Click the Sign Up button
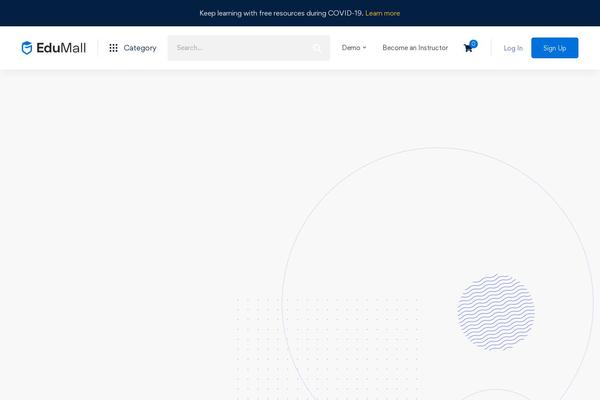This screenshot has width=600, height=400. coord(554,48)
